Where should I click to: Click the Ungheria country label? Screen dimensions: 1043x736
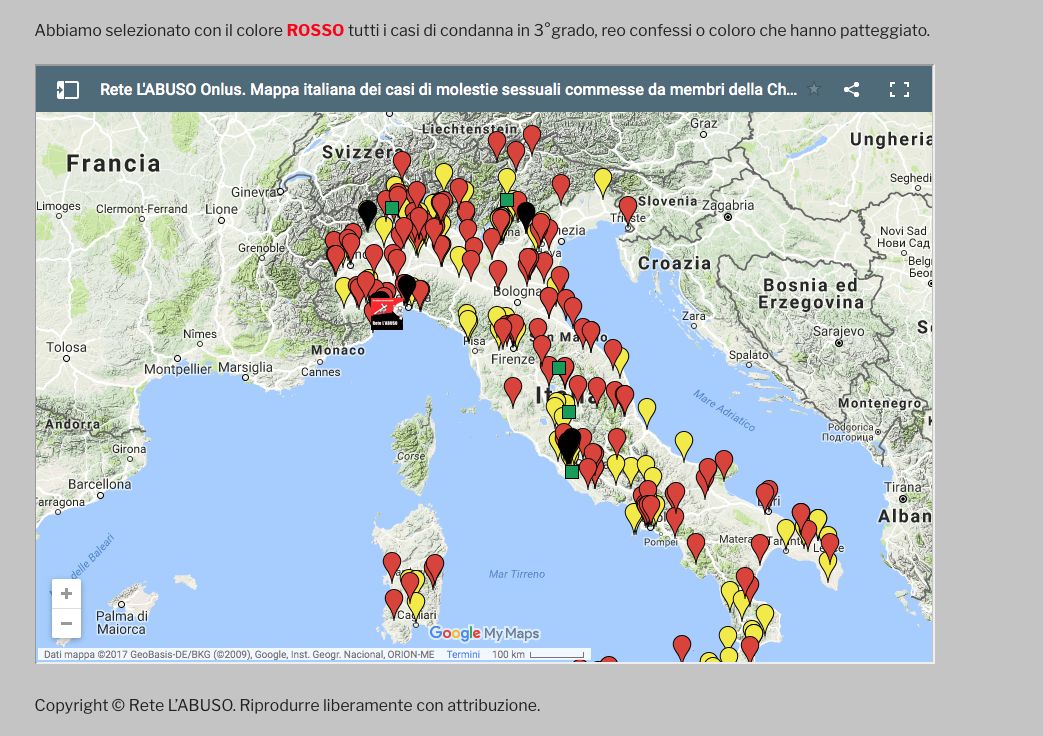point(891,139)
